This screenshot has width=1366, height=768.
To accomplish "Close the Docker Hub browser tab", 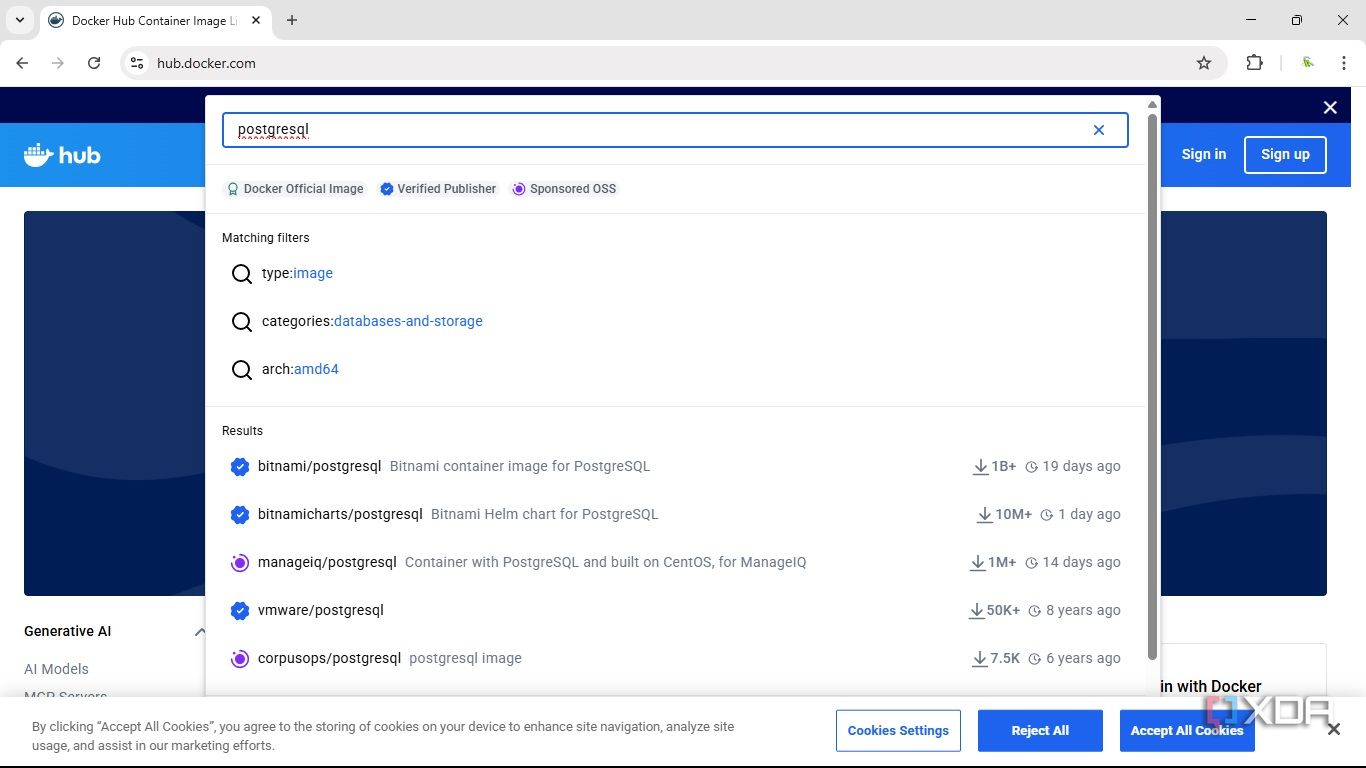I will click(256, 20).
